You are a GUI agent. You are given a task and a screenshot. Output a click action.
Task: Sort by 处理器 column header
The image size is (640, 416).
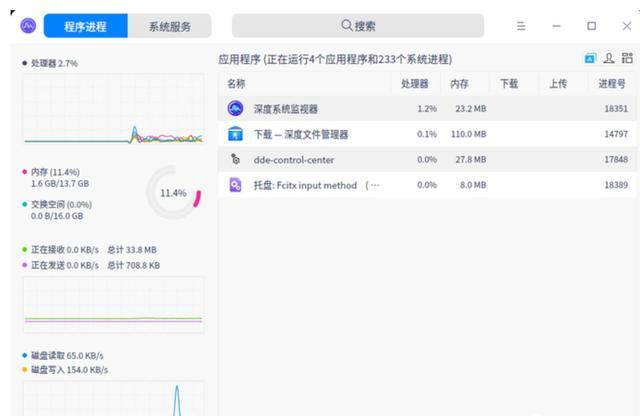click(x=414, y=84)
